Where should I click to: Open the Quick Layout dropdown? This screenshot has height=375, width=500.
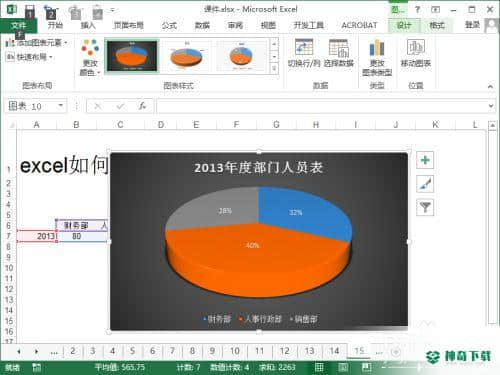pos(29,57)
